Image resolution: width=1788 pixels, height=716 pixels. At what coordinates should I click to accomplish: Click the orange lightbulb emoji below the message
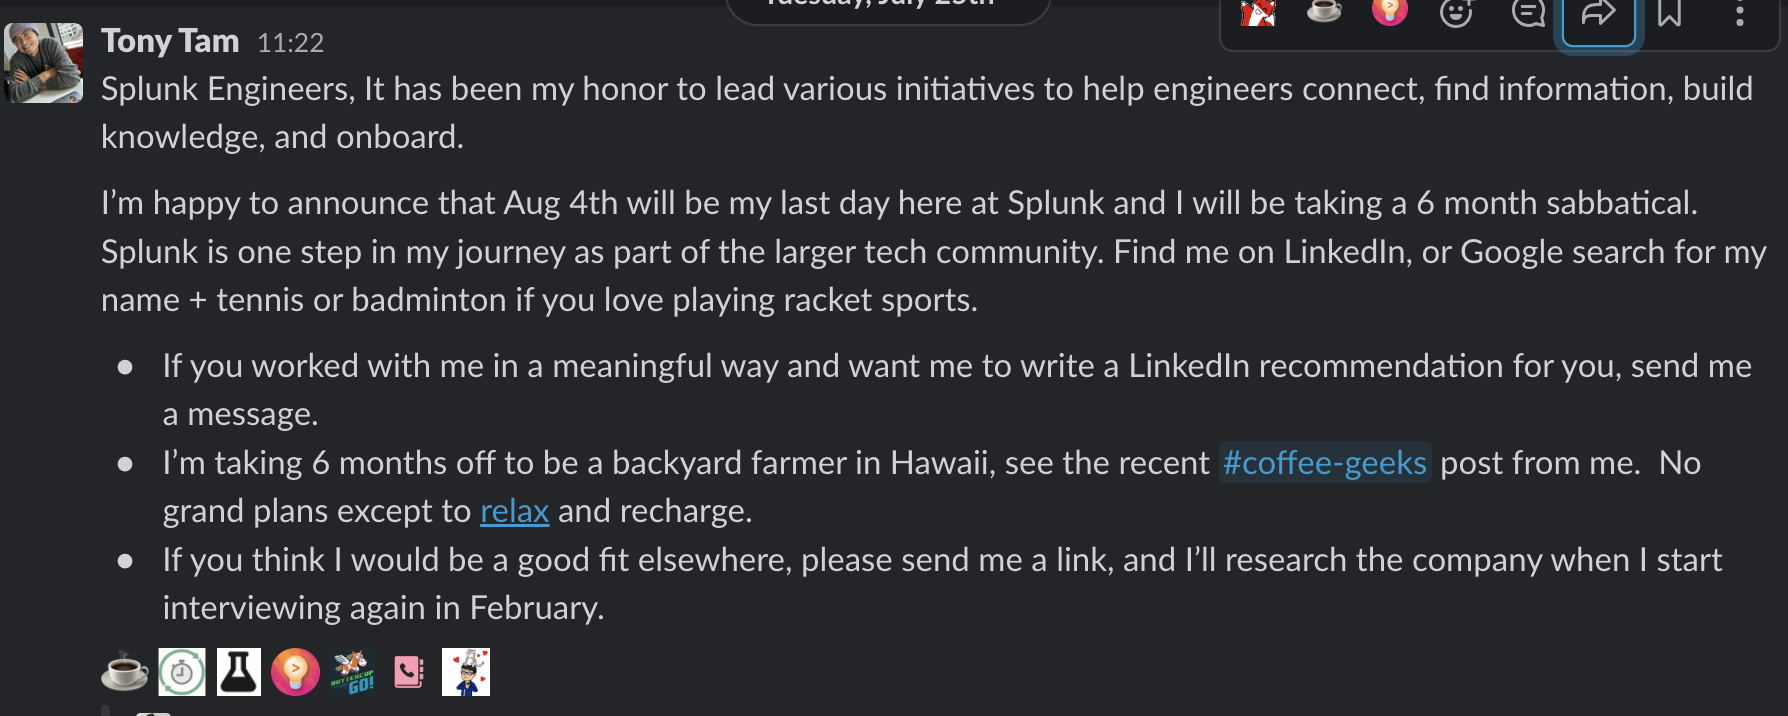[x=295, y=672]
